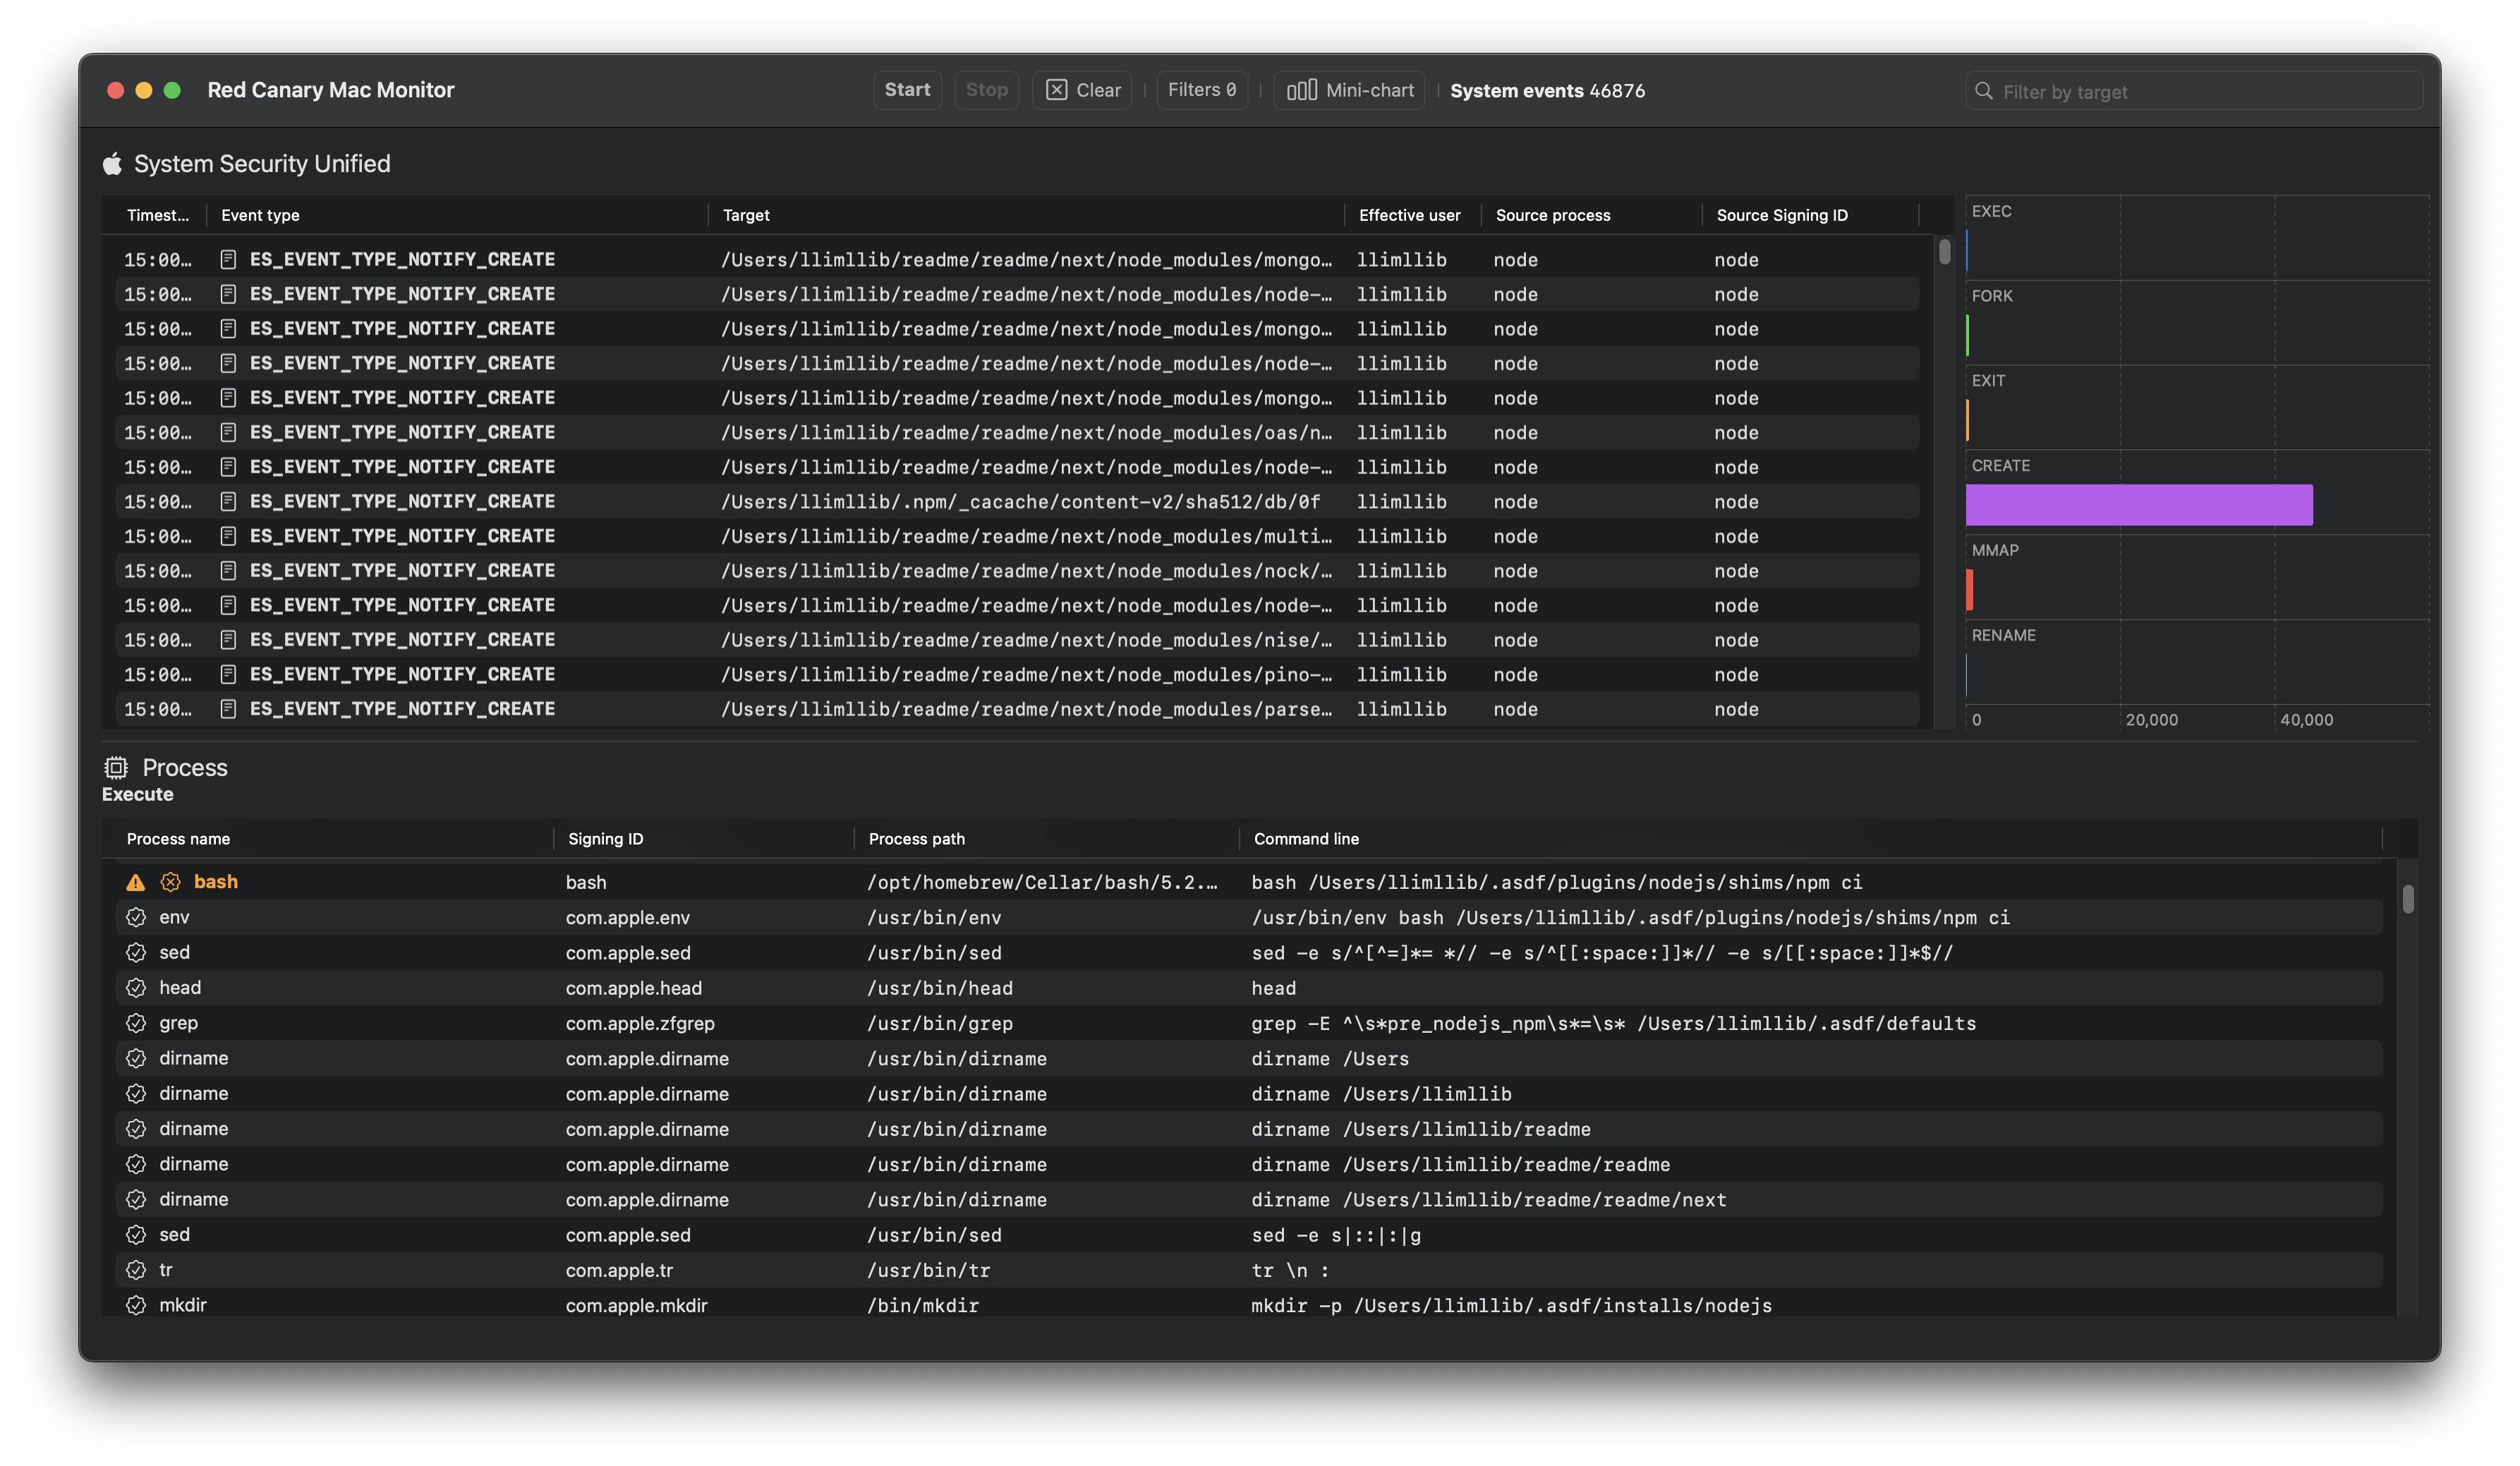Click the Apple icon beside System Security Unified
Screen dimensions: 2520x1466
pyautogui.click(x=113, y=163)
